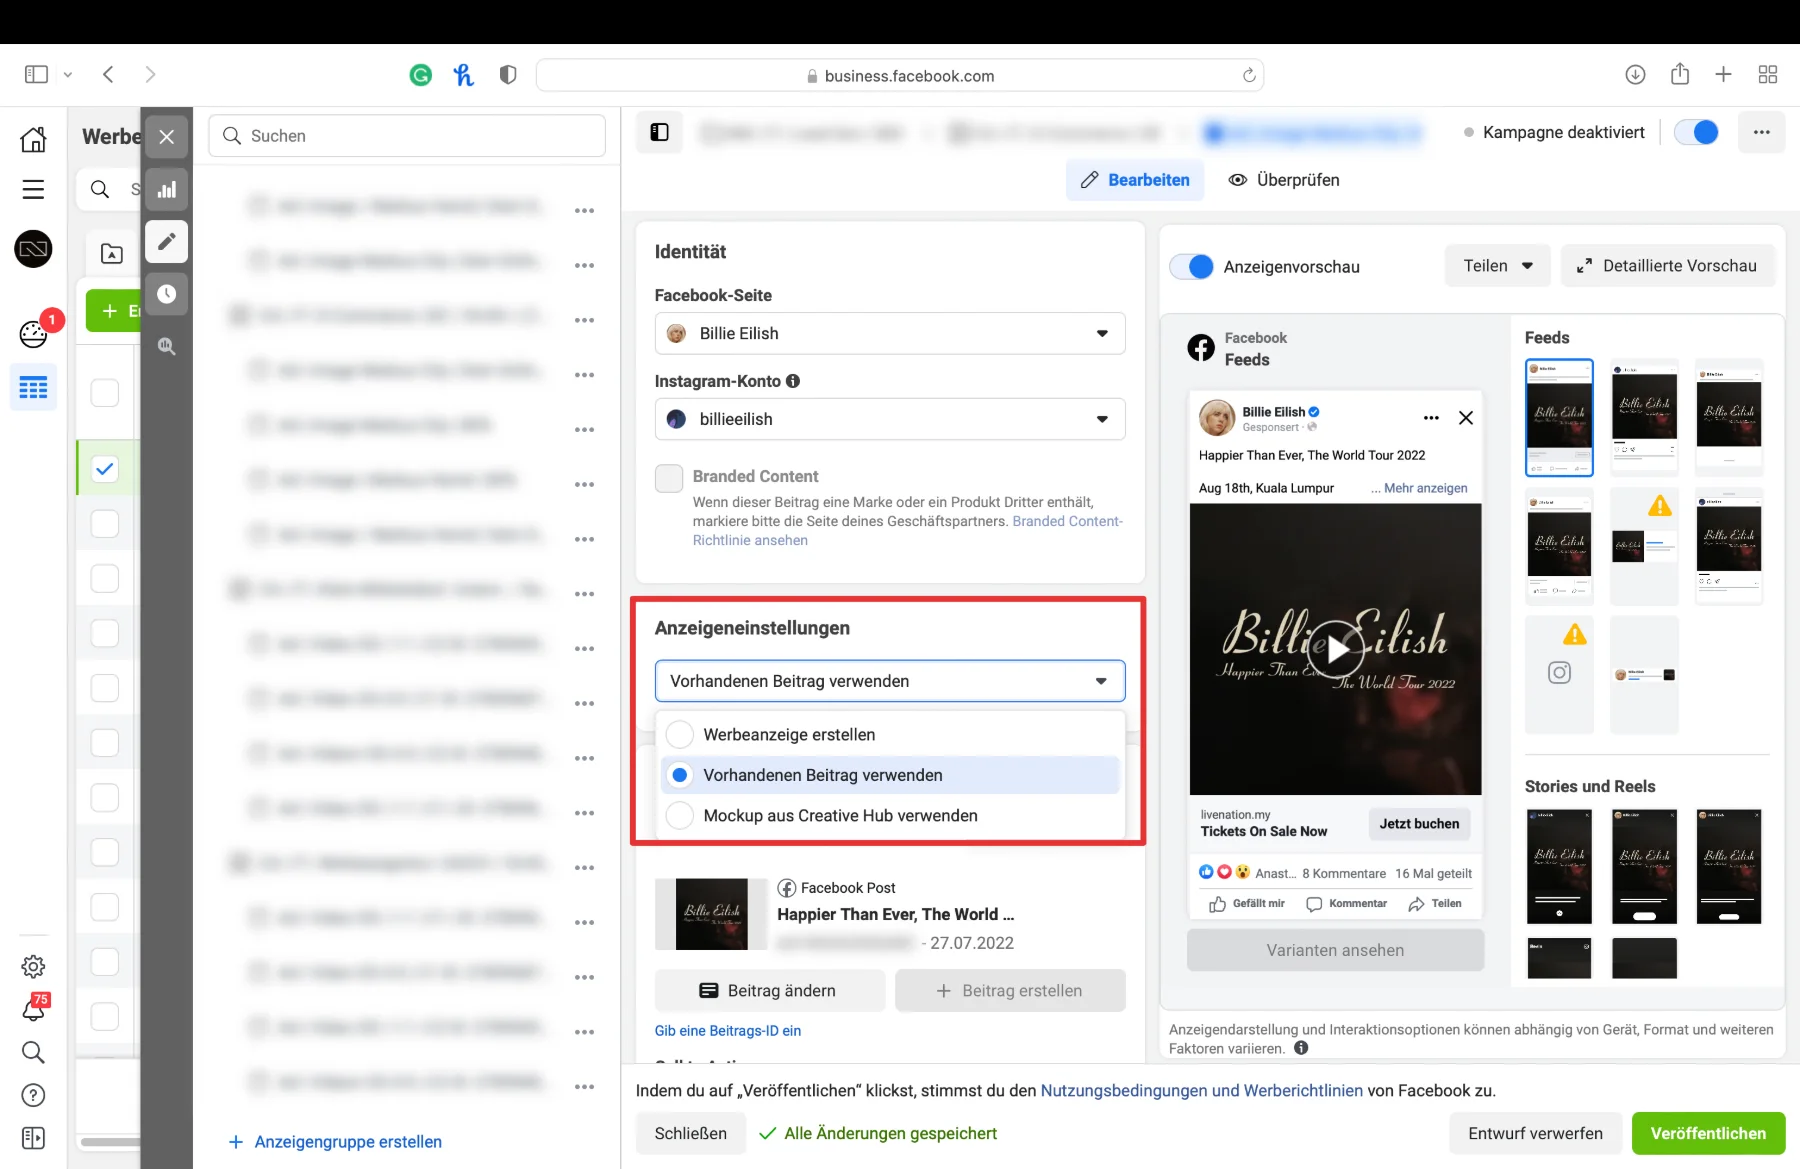This screenshot has height=1169, width=1800.
Task: Open the help question mark icon
Action: click(33, 1095)
